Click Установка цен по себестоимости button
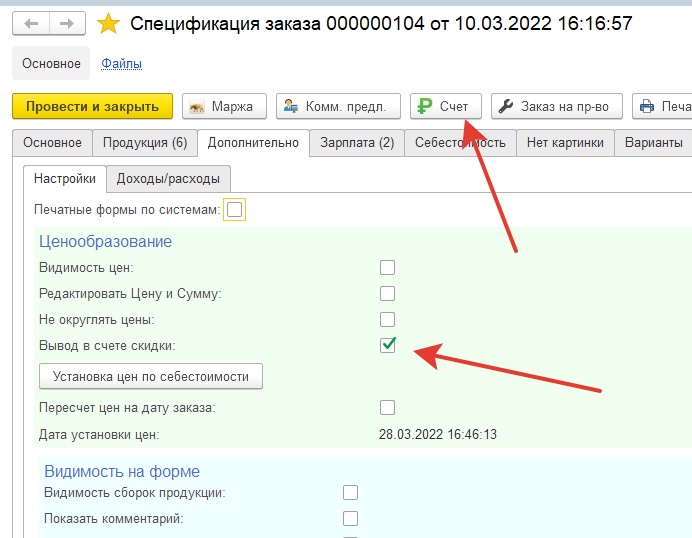The width and height of the screenshot is (692, 538). click(x=151, y=376)
